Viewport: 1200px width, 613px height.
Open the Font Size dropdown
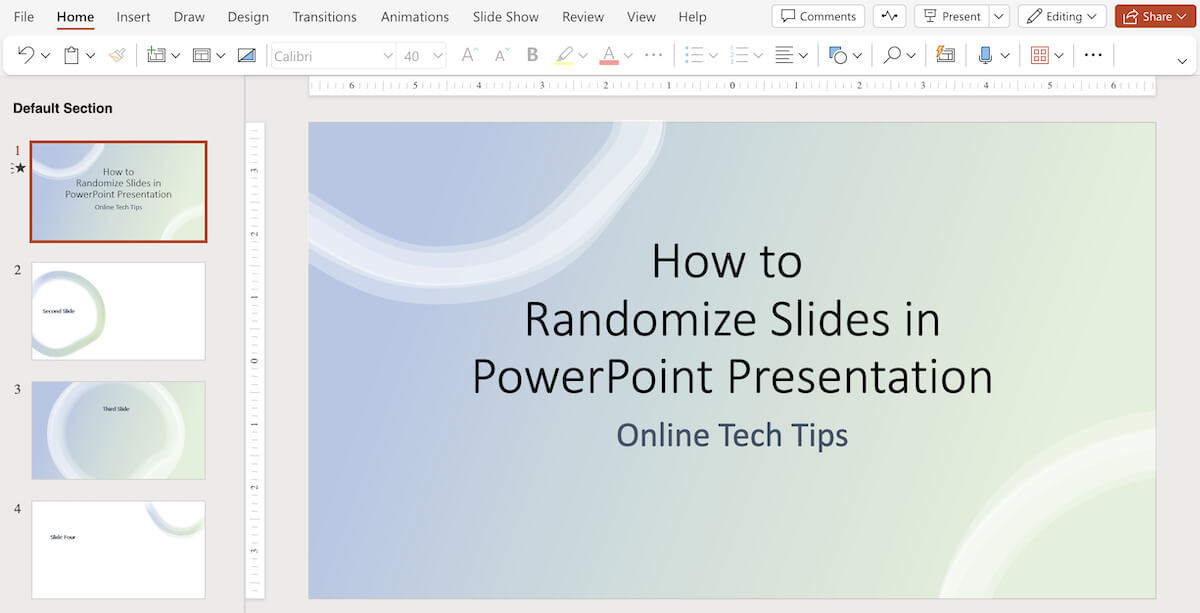[x=438, y=55]
